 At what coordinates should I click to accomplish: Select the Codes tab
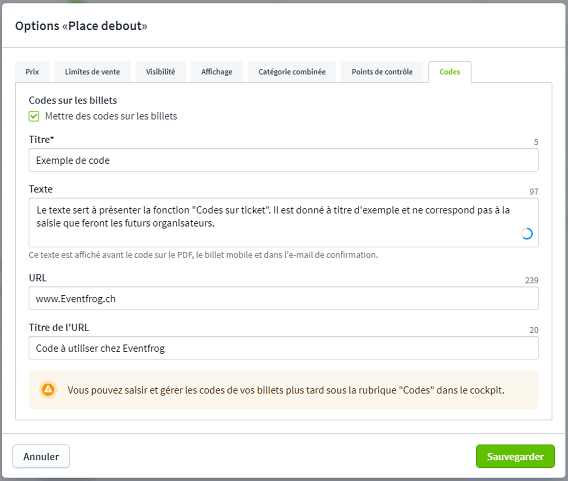(x=450, y=72)
